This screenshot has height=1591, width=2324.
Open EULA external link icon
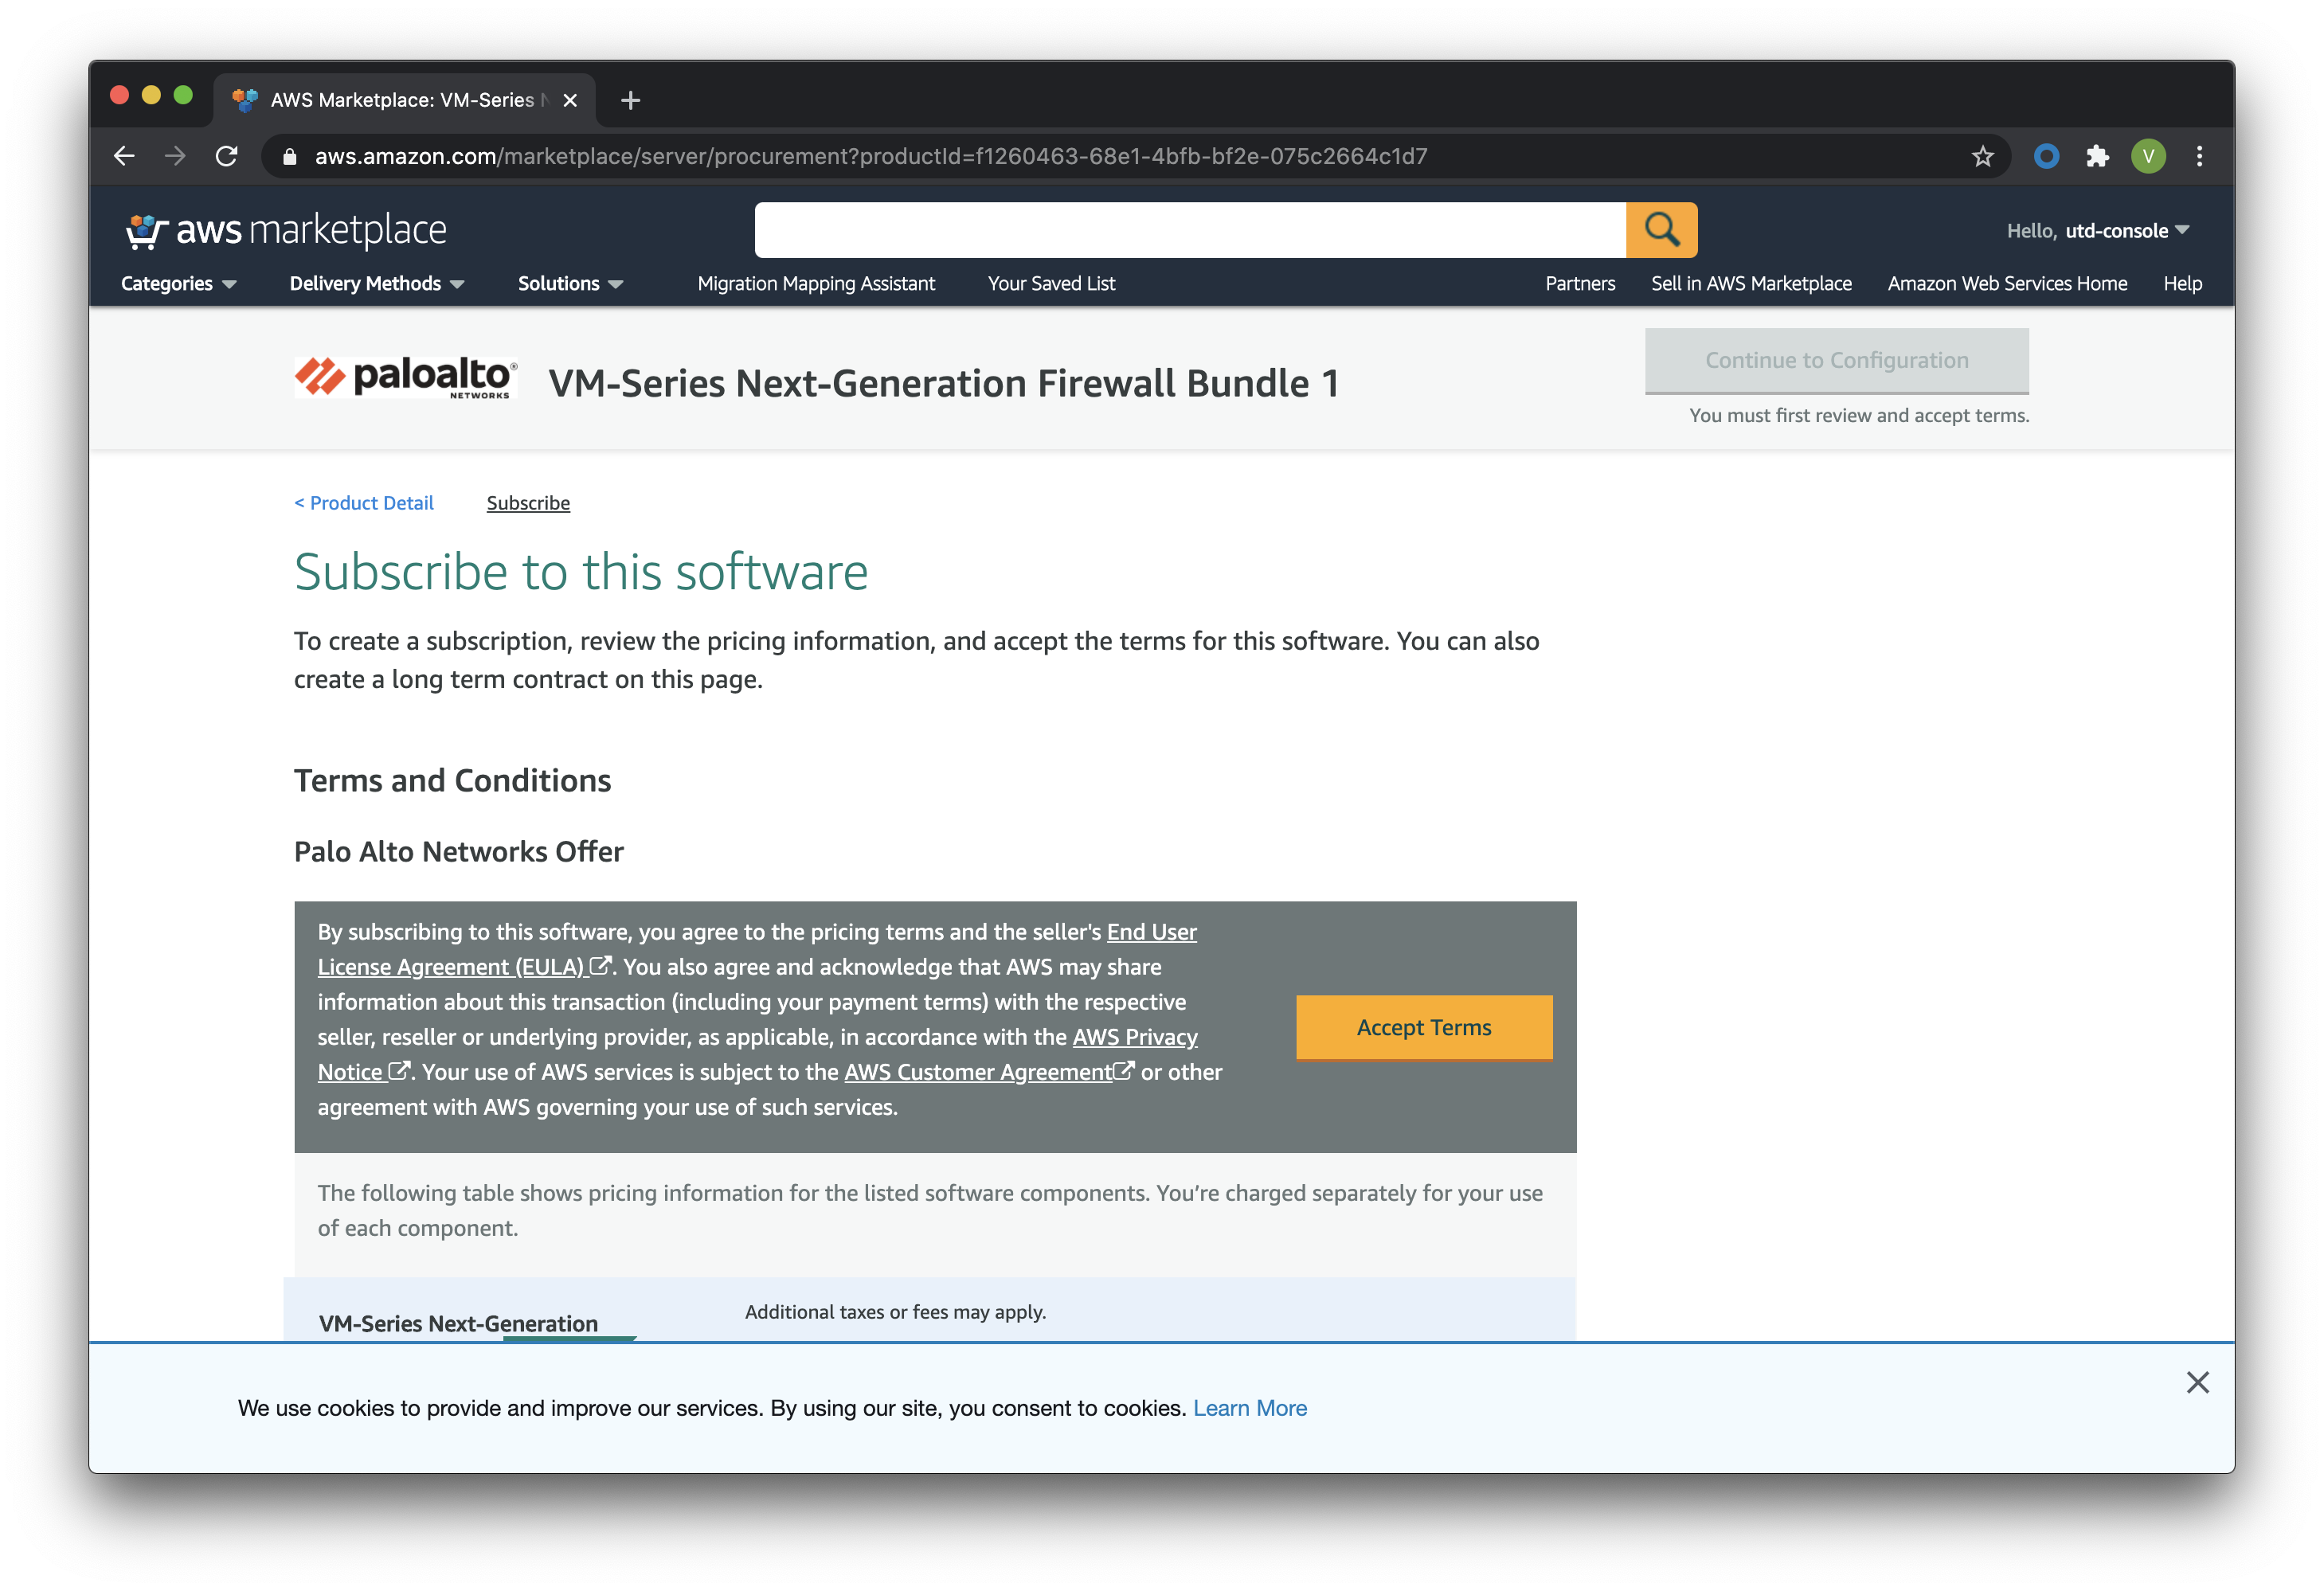599,966
